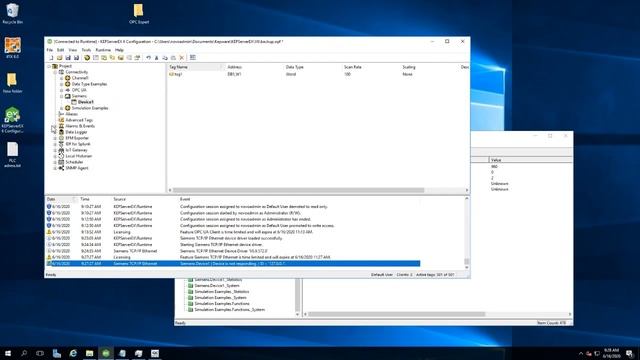The height and width of the screenshot is (360, 640).
Task: Open the Windows Start menu
Action: point(8,353)
